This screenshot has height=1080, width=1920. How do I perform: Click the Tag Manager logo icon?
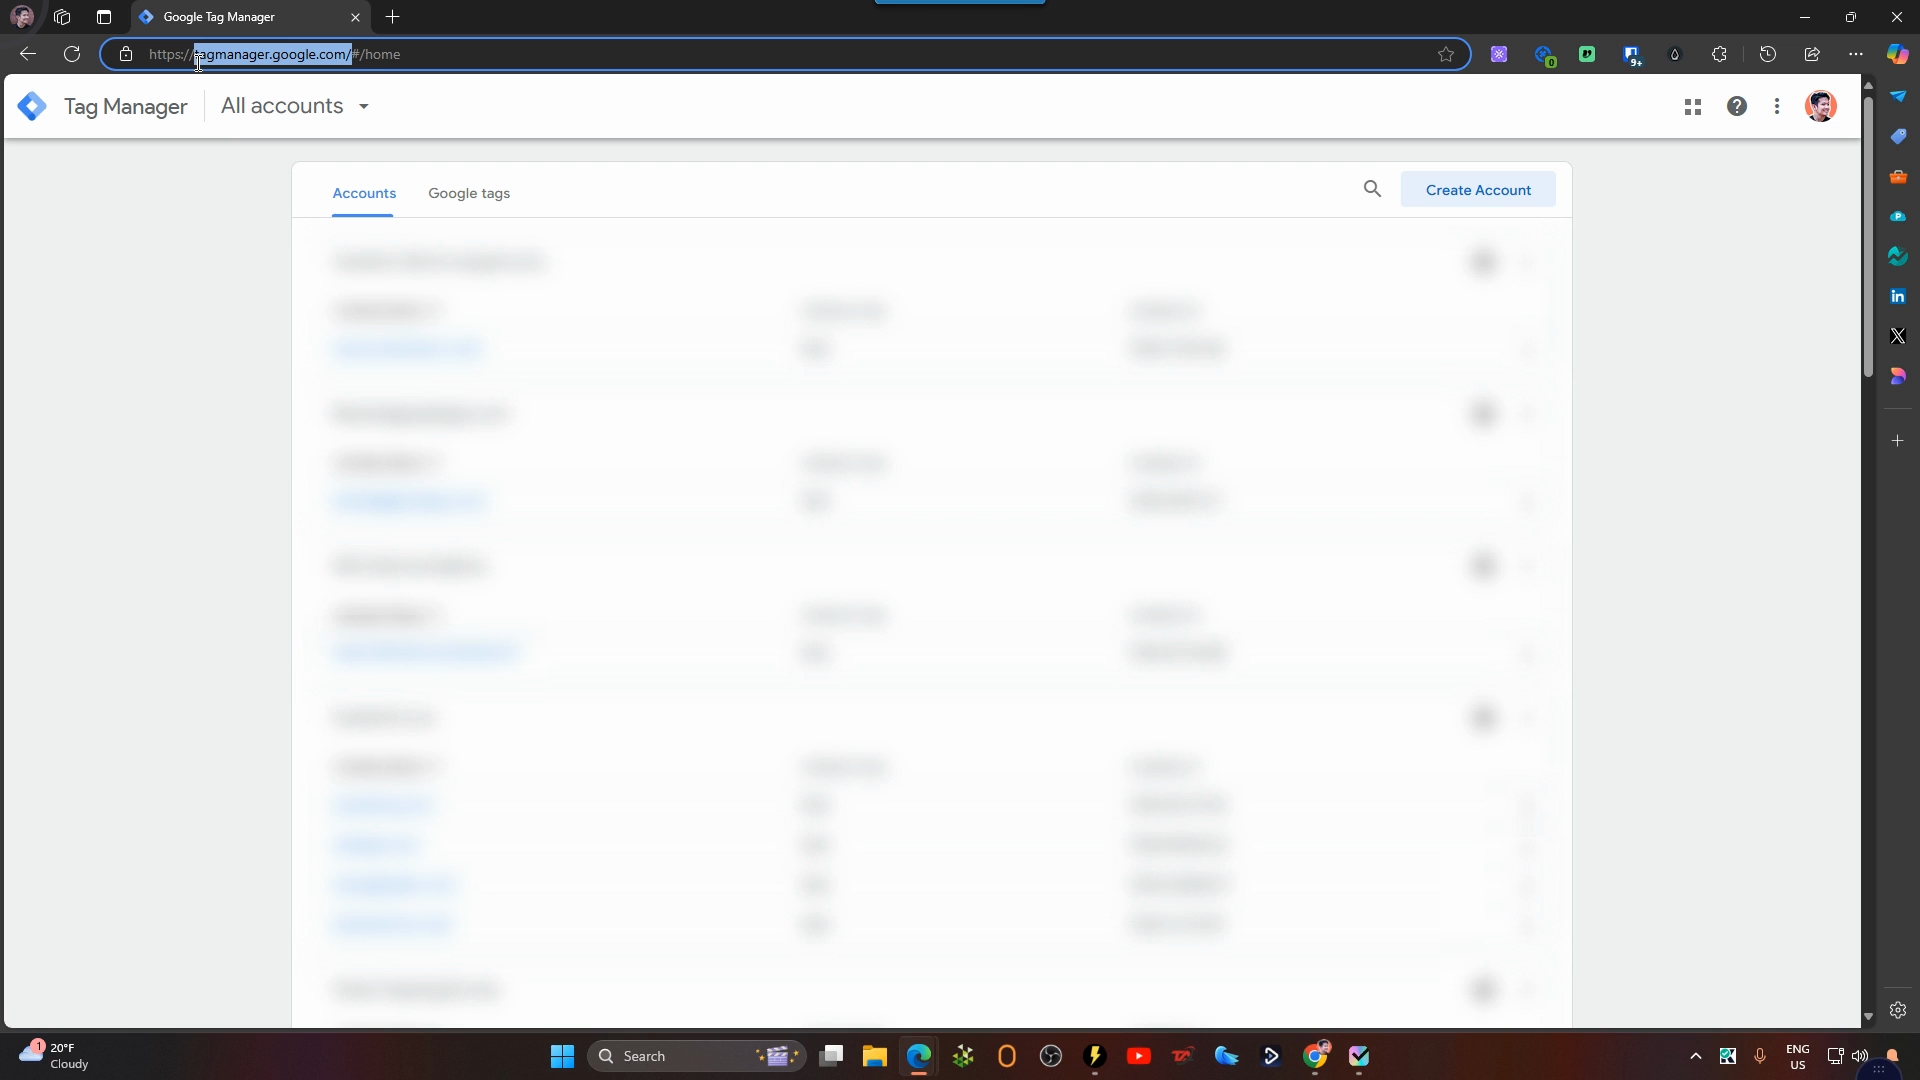[32, 106]
